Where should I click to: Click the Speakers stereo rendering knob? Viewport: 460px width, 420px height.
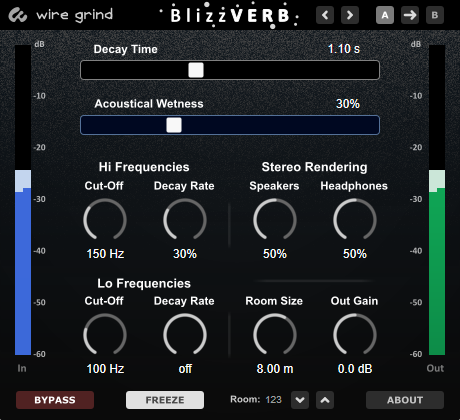pyautogui.click(x=275, y=220)
